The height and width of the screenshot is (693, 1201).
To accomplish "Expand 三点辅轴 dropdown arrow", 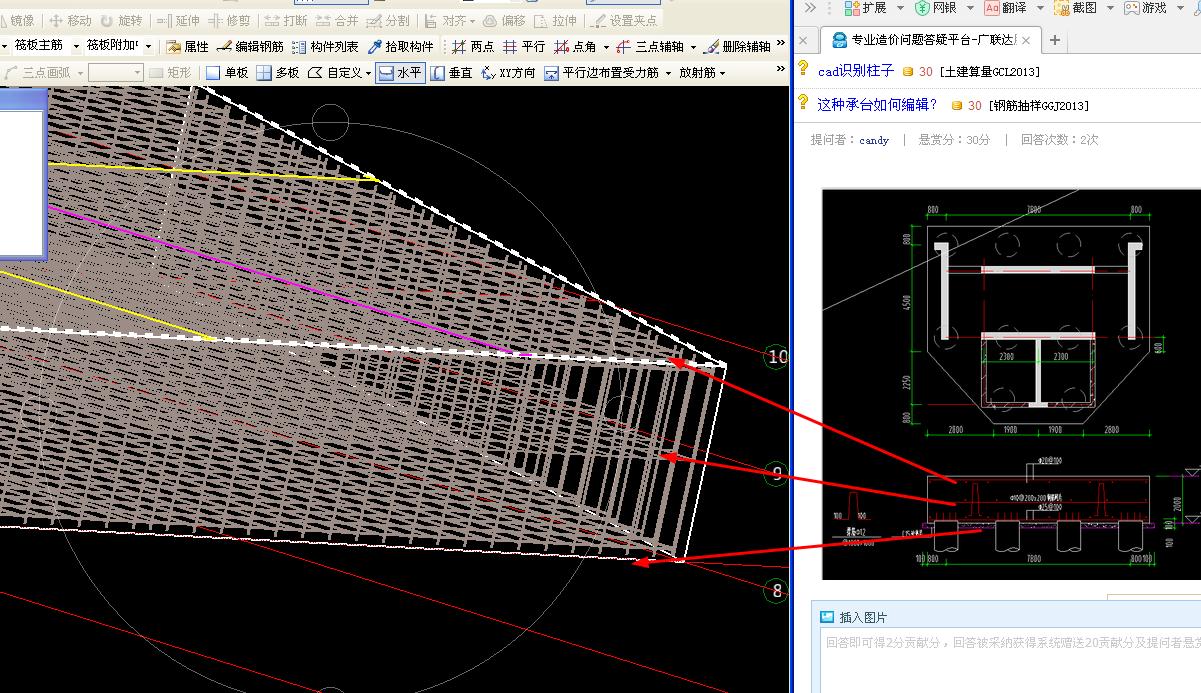I will point(693,47).
